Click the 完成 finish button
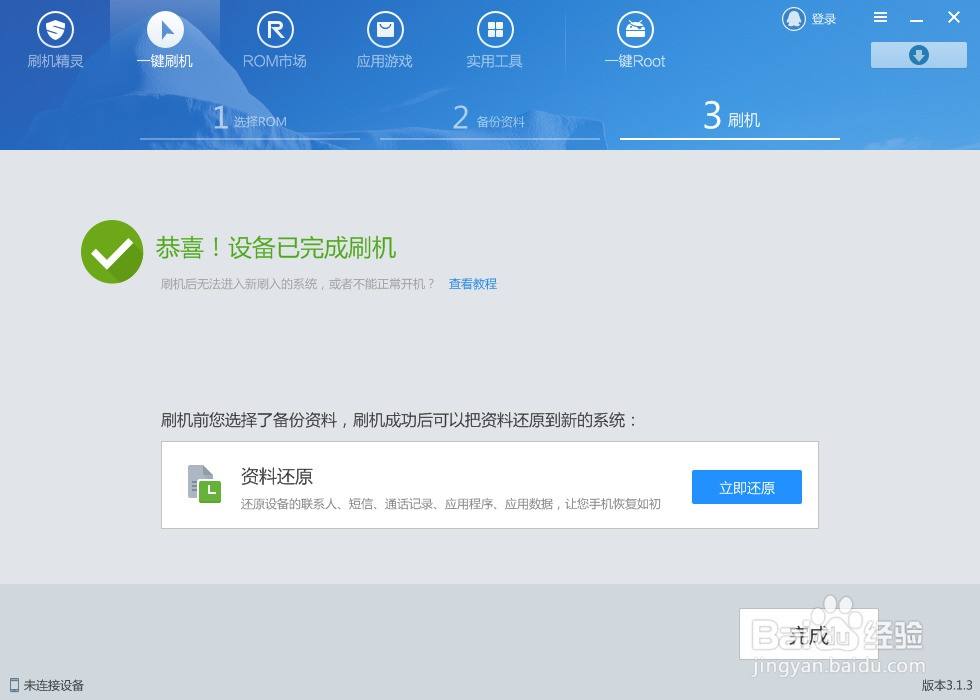The height and width of the screenshot is (700, 980). (x=808, y=634)
